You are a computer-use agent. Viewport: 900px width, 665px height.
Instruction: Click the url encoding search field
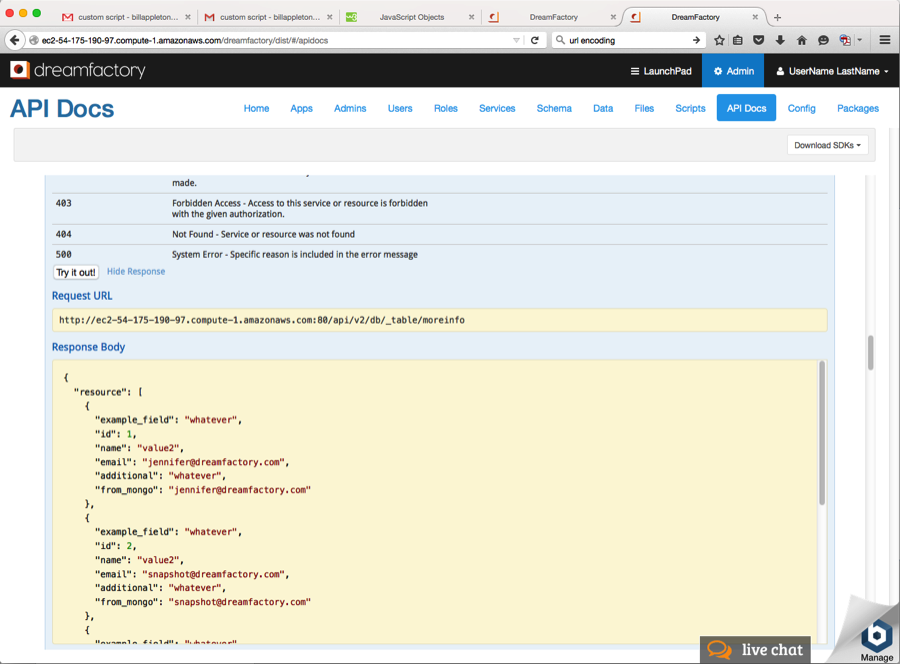click(x=627, y=40)
